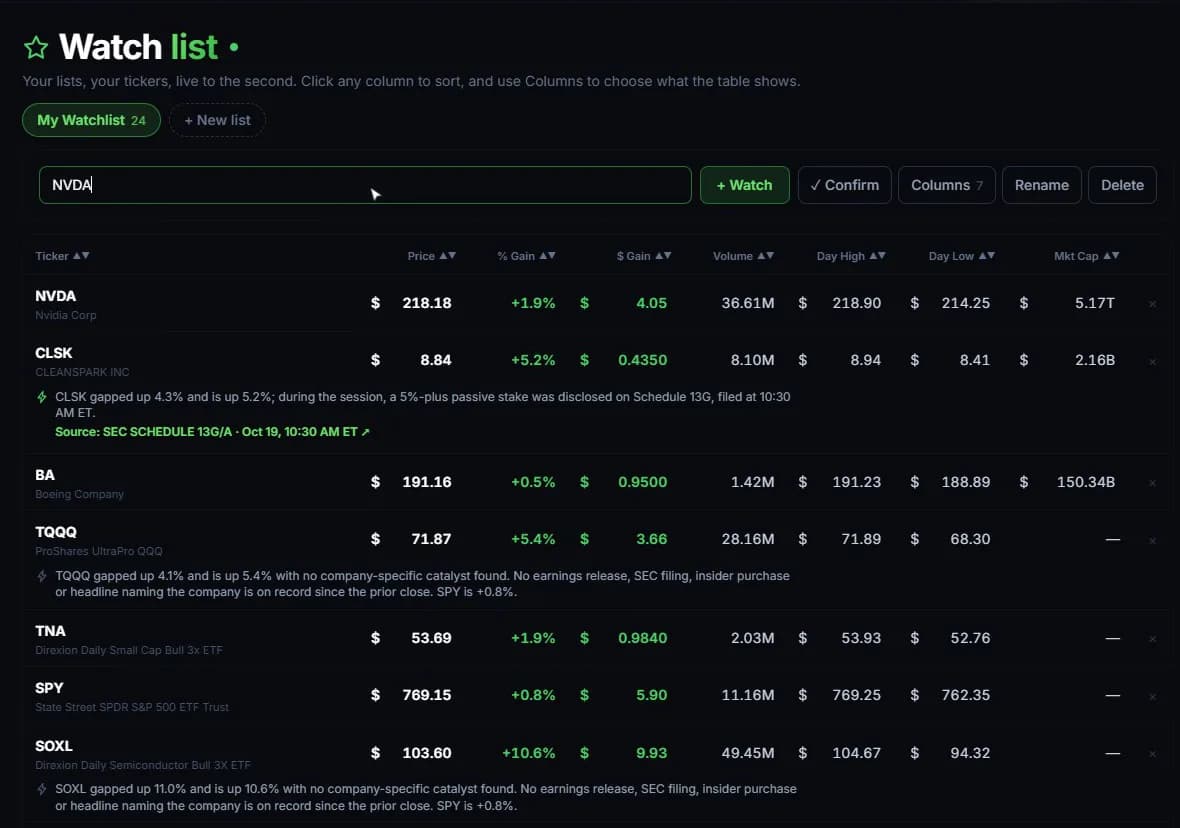
Task: Click the Delete list button
Action: click(x=1122, y=185)
